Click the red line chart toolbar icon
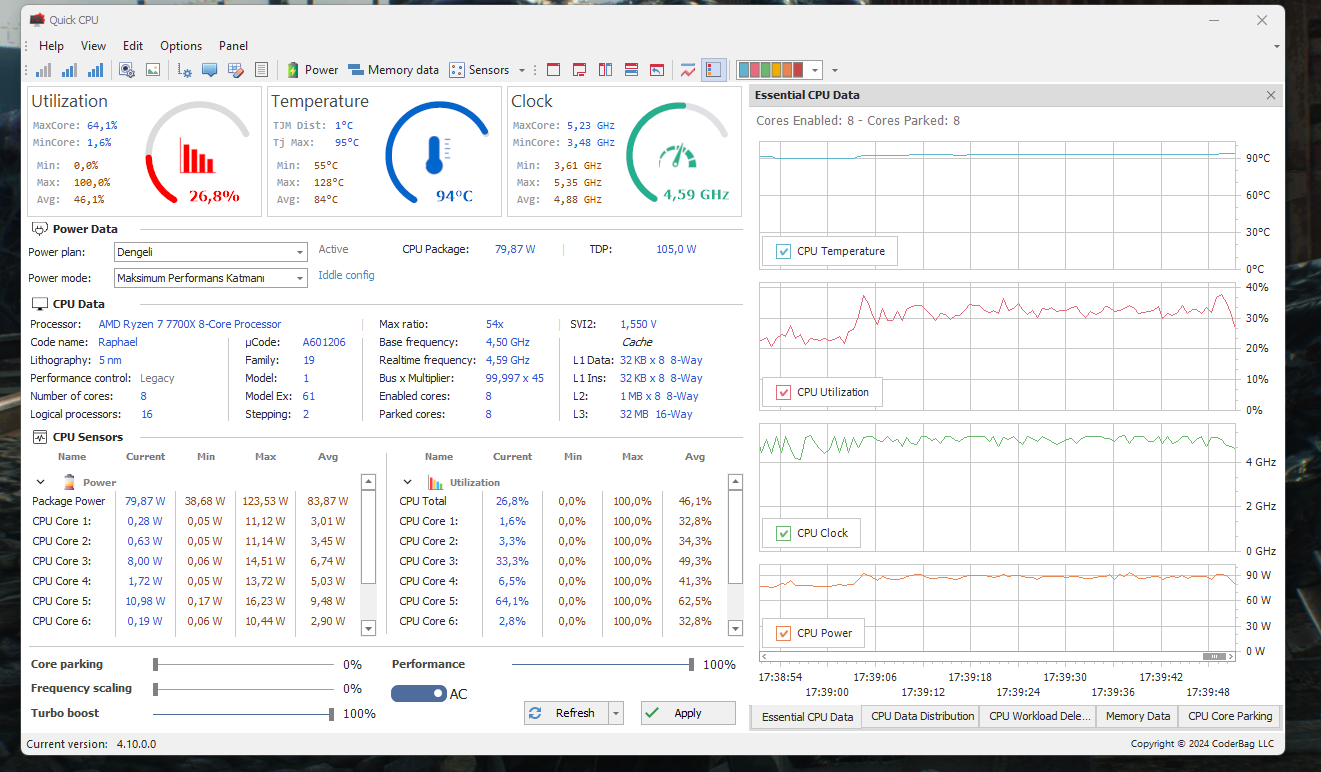 [688, 70]
